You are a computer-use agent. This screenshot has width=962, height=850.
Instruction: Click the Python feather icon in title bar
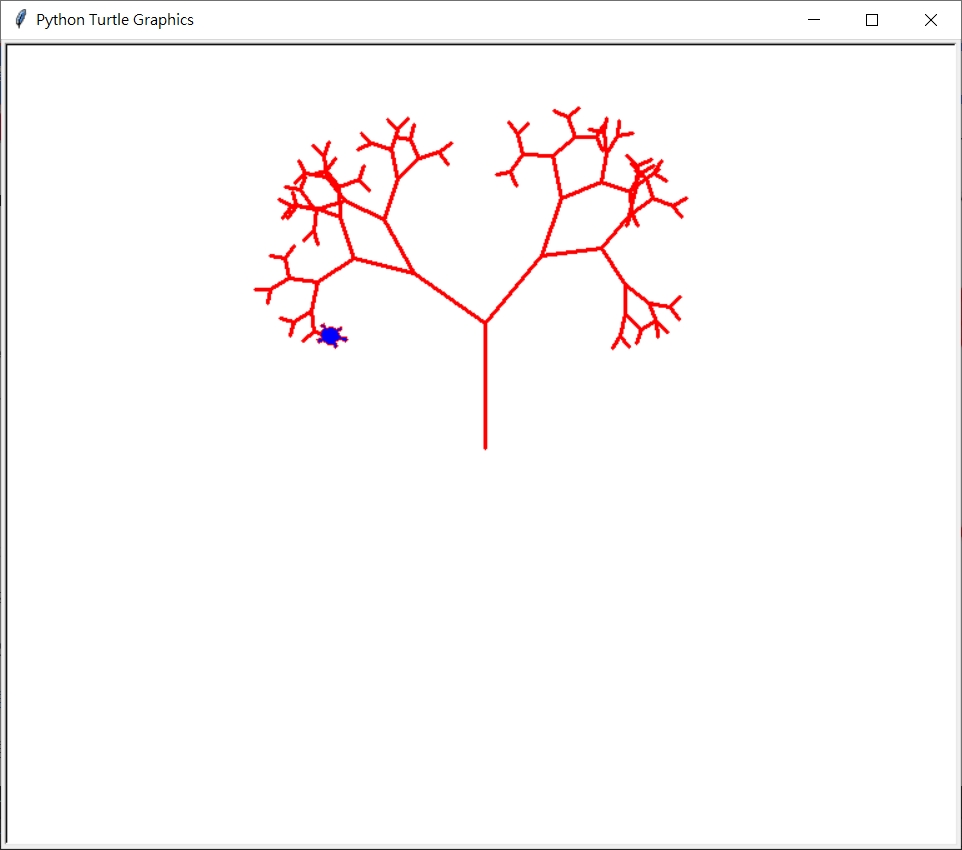[19, 19]
